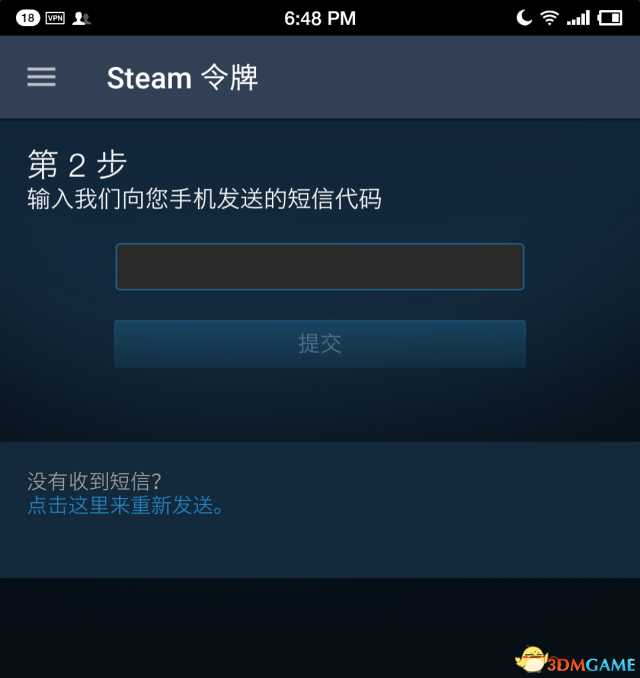Tap the battery indicator icon

pos(610,18)
